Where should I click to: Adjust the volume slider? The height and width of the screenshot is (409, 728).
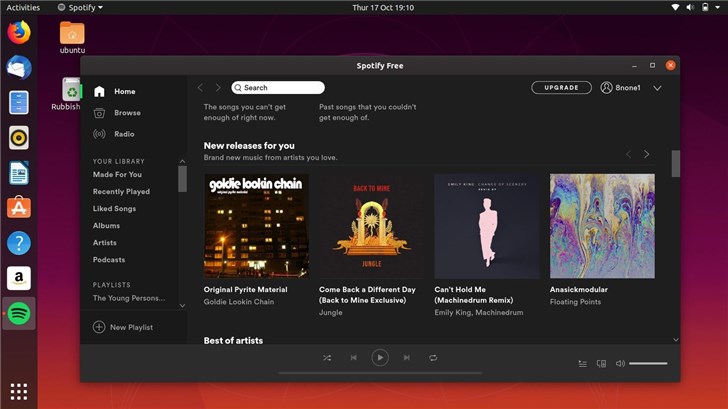coord(648,364)
